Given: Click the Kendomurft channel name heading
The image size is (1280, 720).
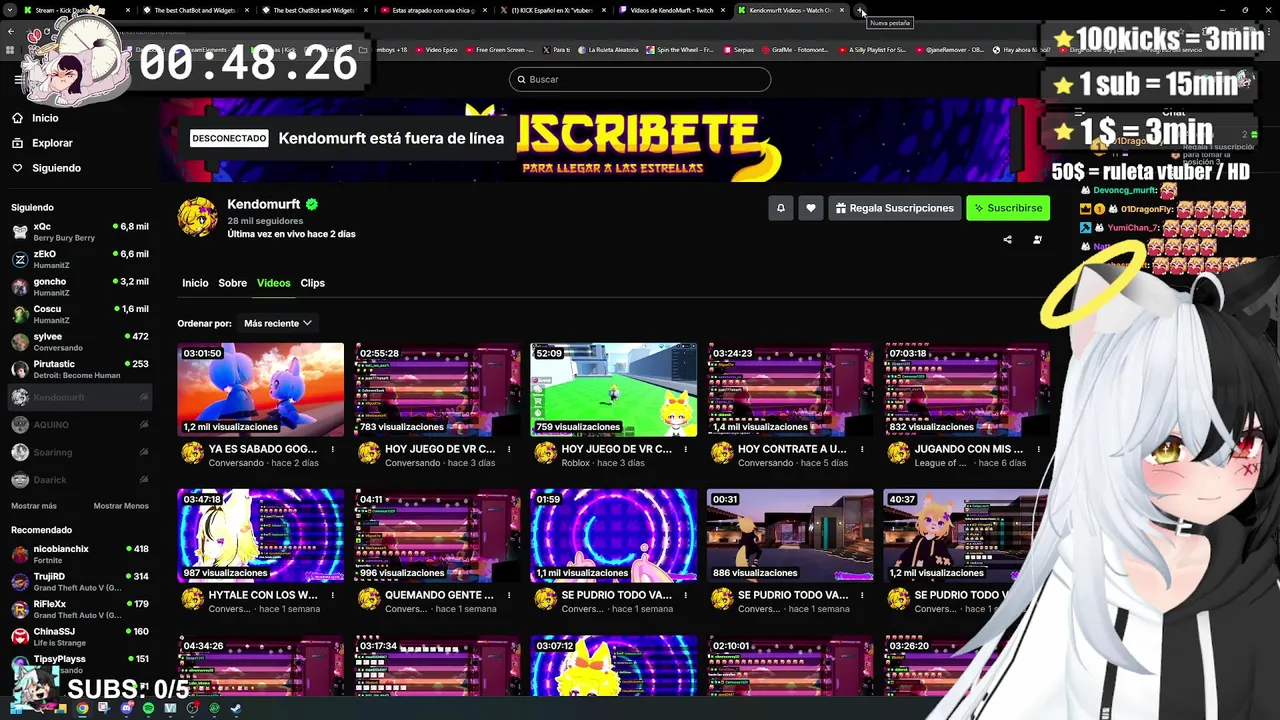Looking at the screenshot, I should coord(264,204).
